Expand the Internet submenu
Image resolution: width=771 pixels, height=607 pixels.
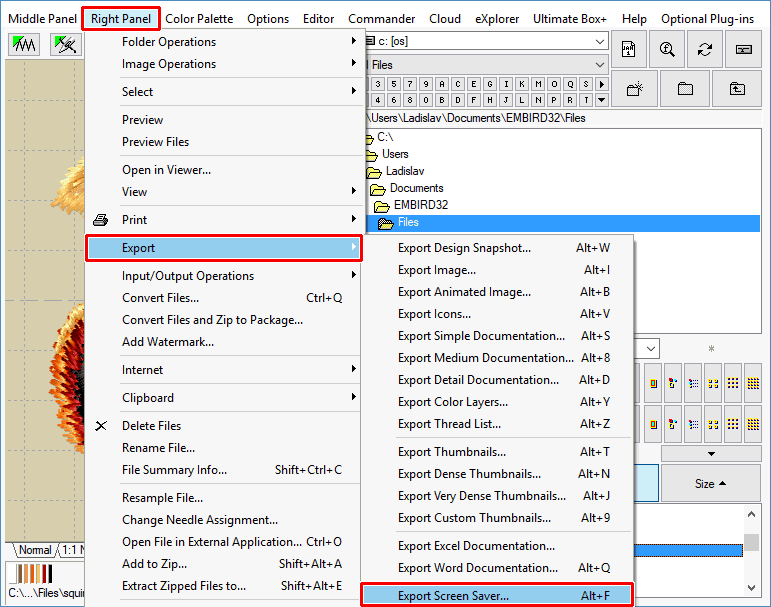click(225, 369)
